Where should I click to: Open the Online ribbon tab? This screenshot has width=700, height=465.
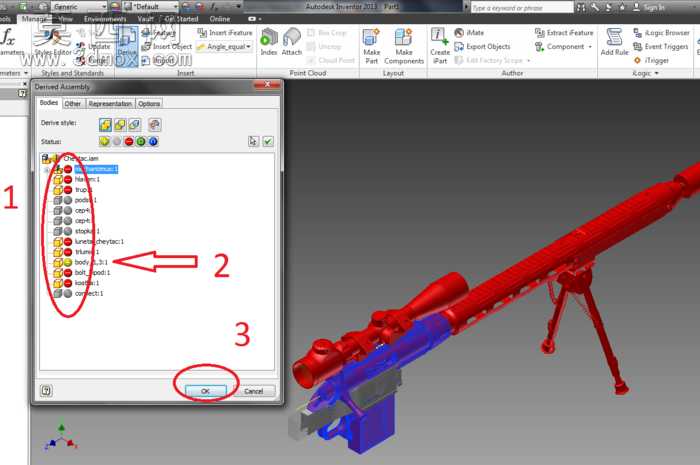[220, 19]
